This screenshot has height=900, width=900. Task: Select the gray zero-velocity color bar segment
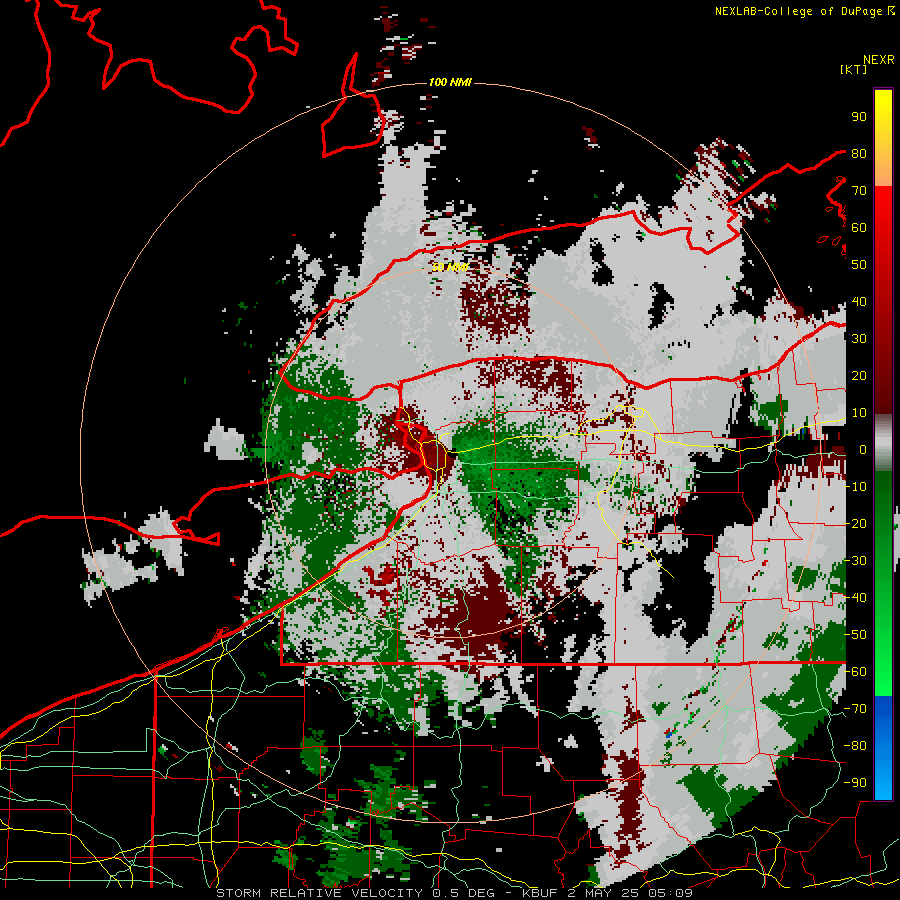click(x=883, y=443)
